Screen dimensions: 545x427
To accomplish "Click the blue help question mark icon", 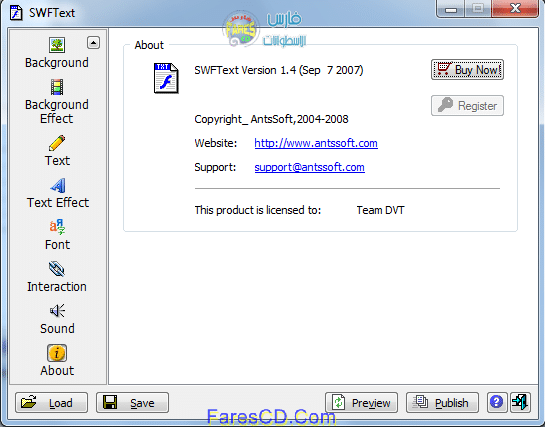I will click(x=497, y=402).
